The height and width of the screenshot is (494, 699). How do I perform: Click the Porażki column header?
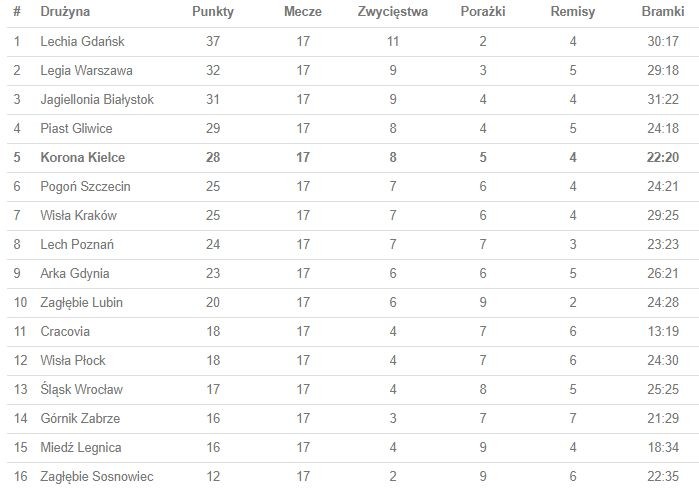[x=483, y=12]
